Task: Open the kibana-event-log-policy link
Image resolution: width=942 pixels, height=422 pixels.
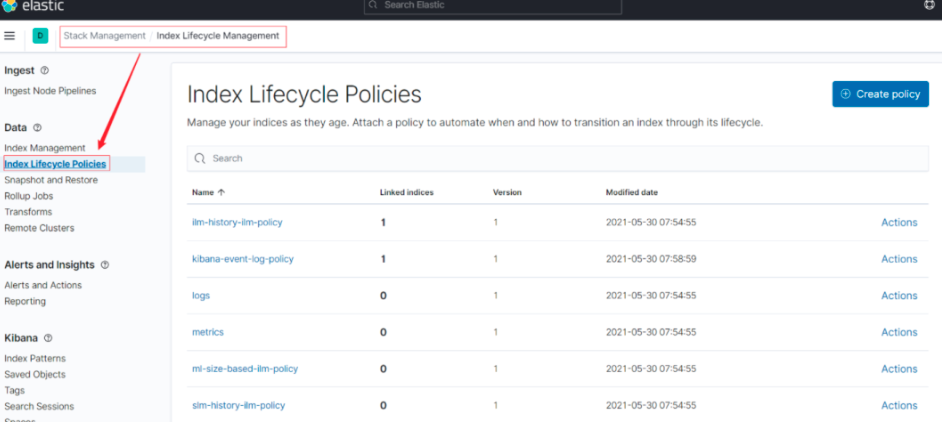Action: pos(242,259)
